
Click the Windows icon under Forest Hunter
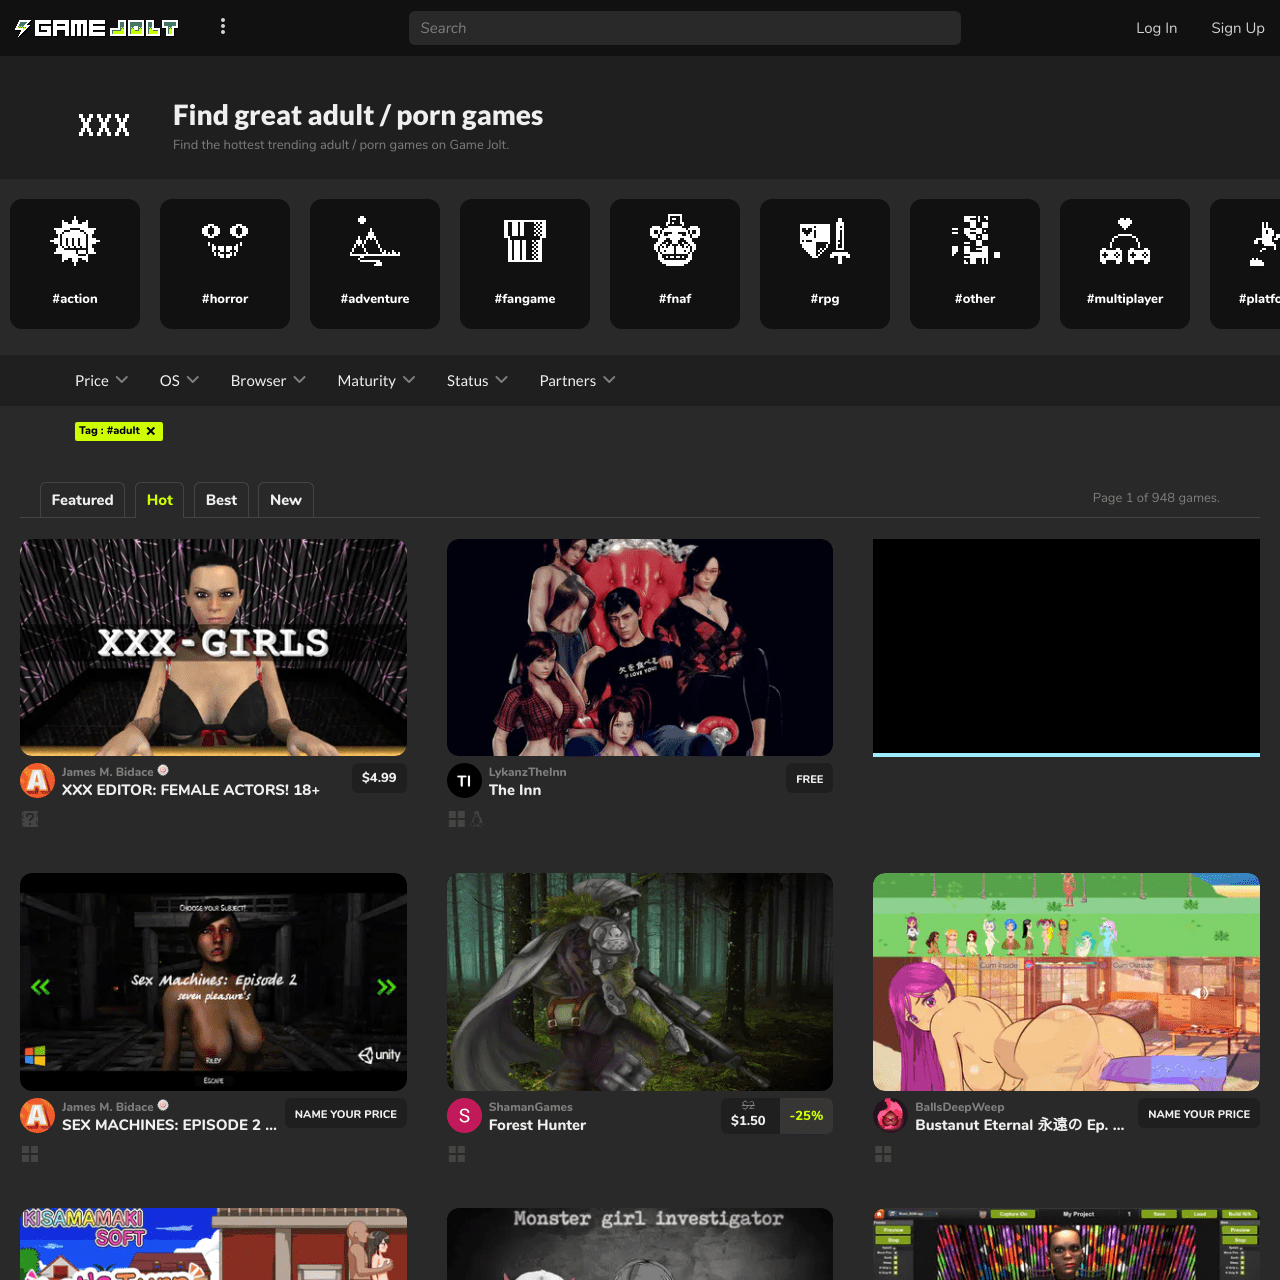(x=457, y=1154)
